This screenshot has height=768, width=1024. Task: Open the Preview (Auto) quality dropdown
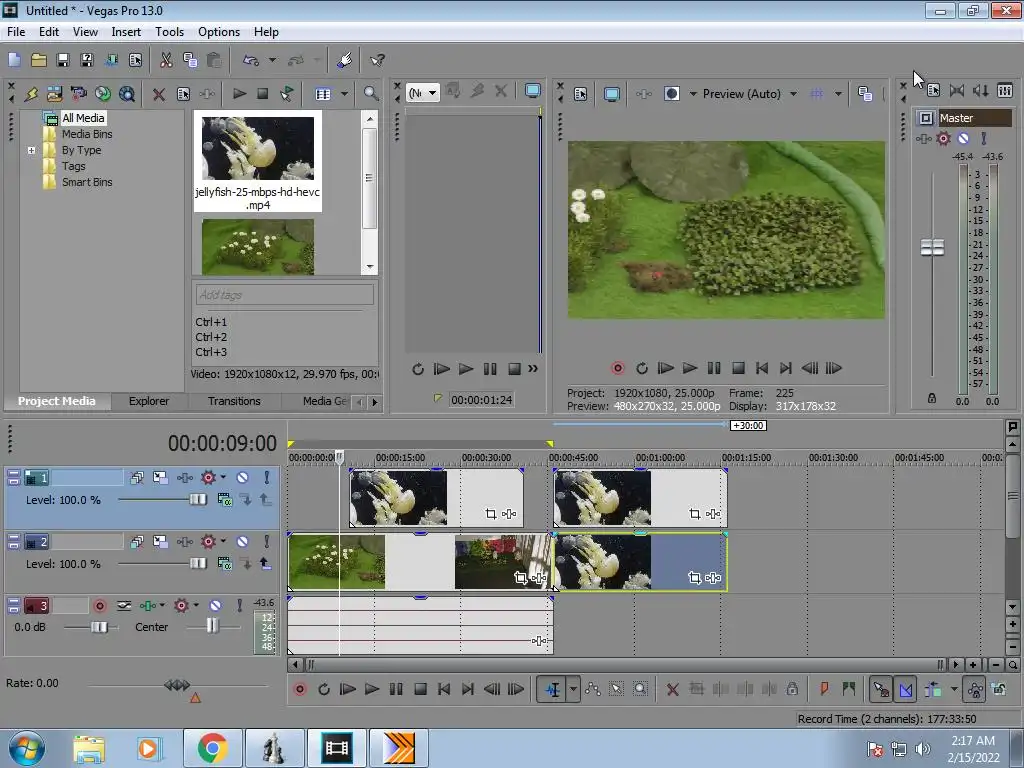tap(793, 94)
